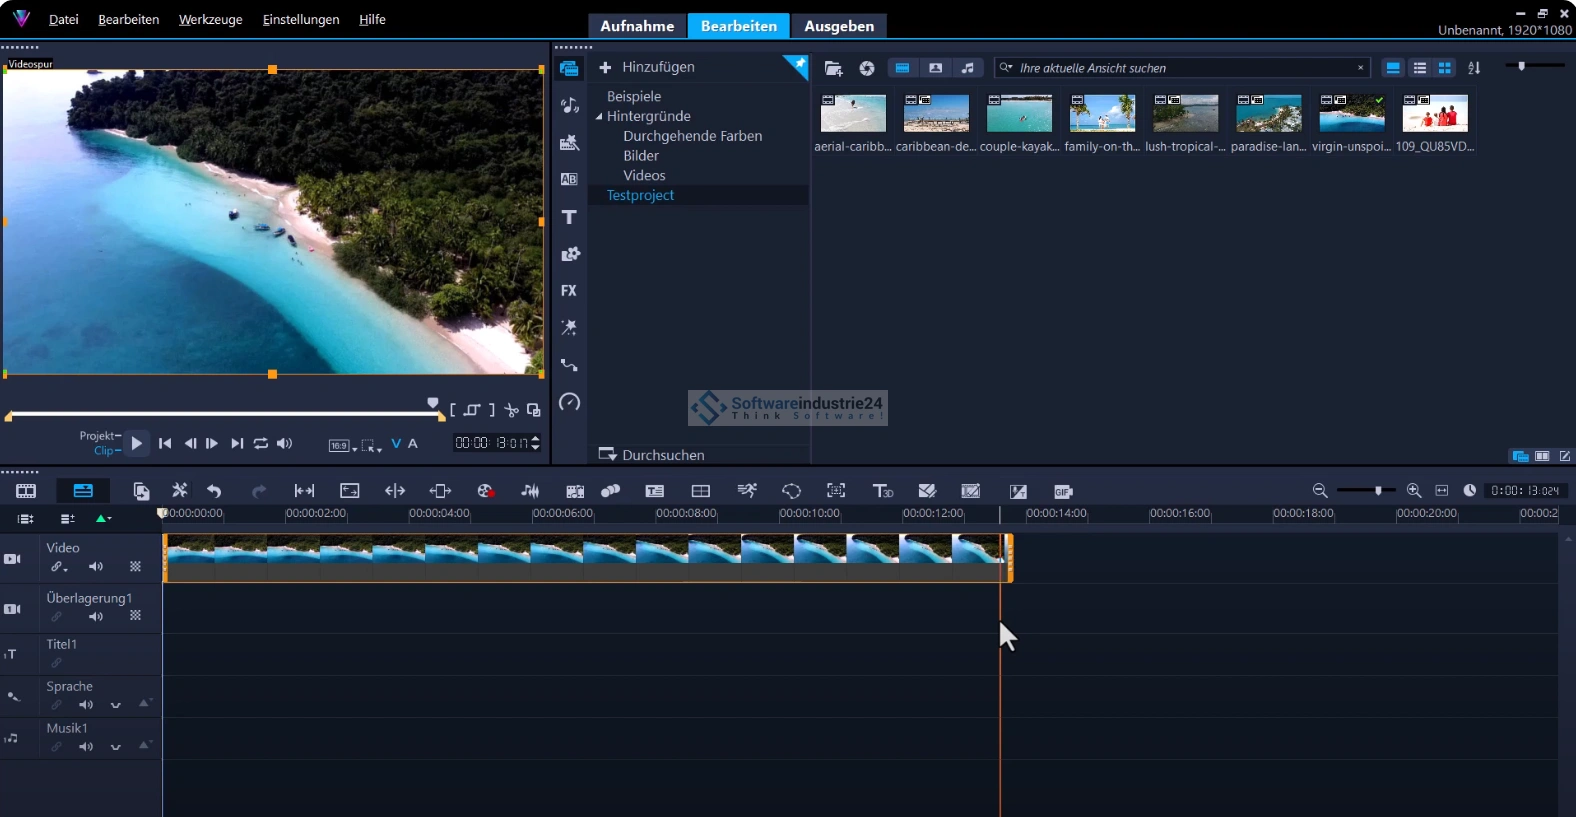Click the undo arrow in timeline toolbar
The width and height of the screenshot is (1576, 817).
click(x=214, y=491)
